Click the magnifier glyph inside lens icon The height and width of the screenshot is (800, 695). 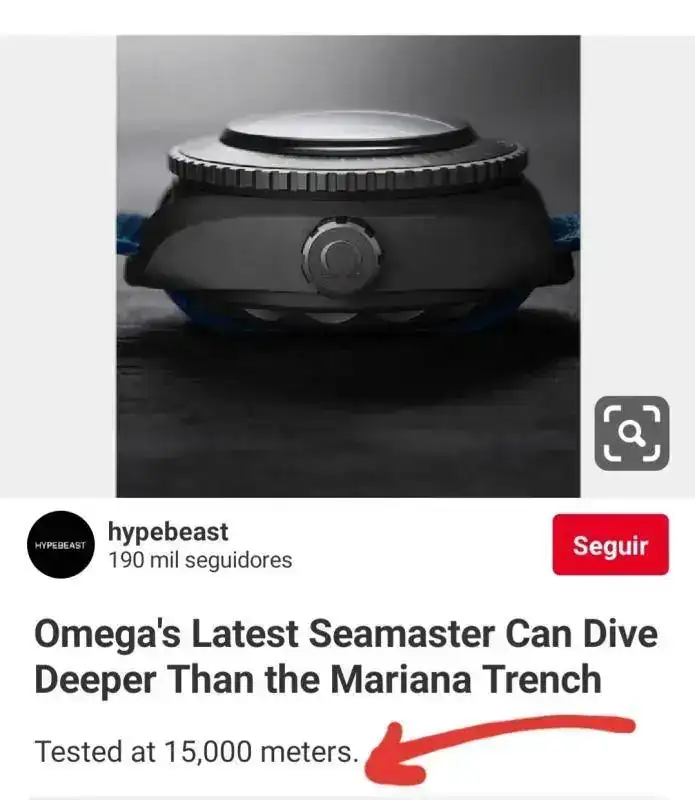tap(631, 433)
